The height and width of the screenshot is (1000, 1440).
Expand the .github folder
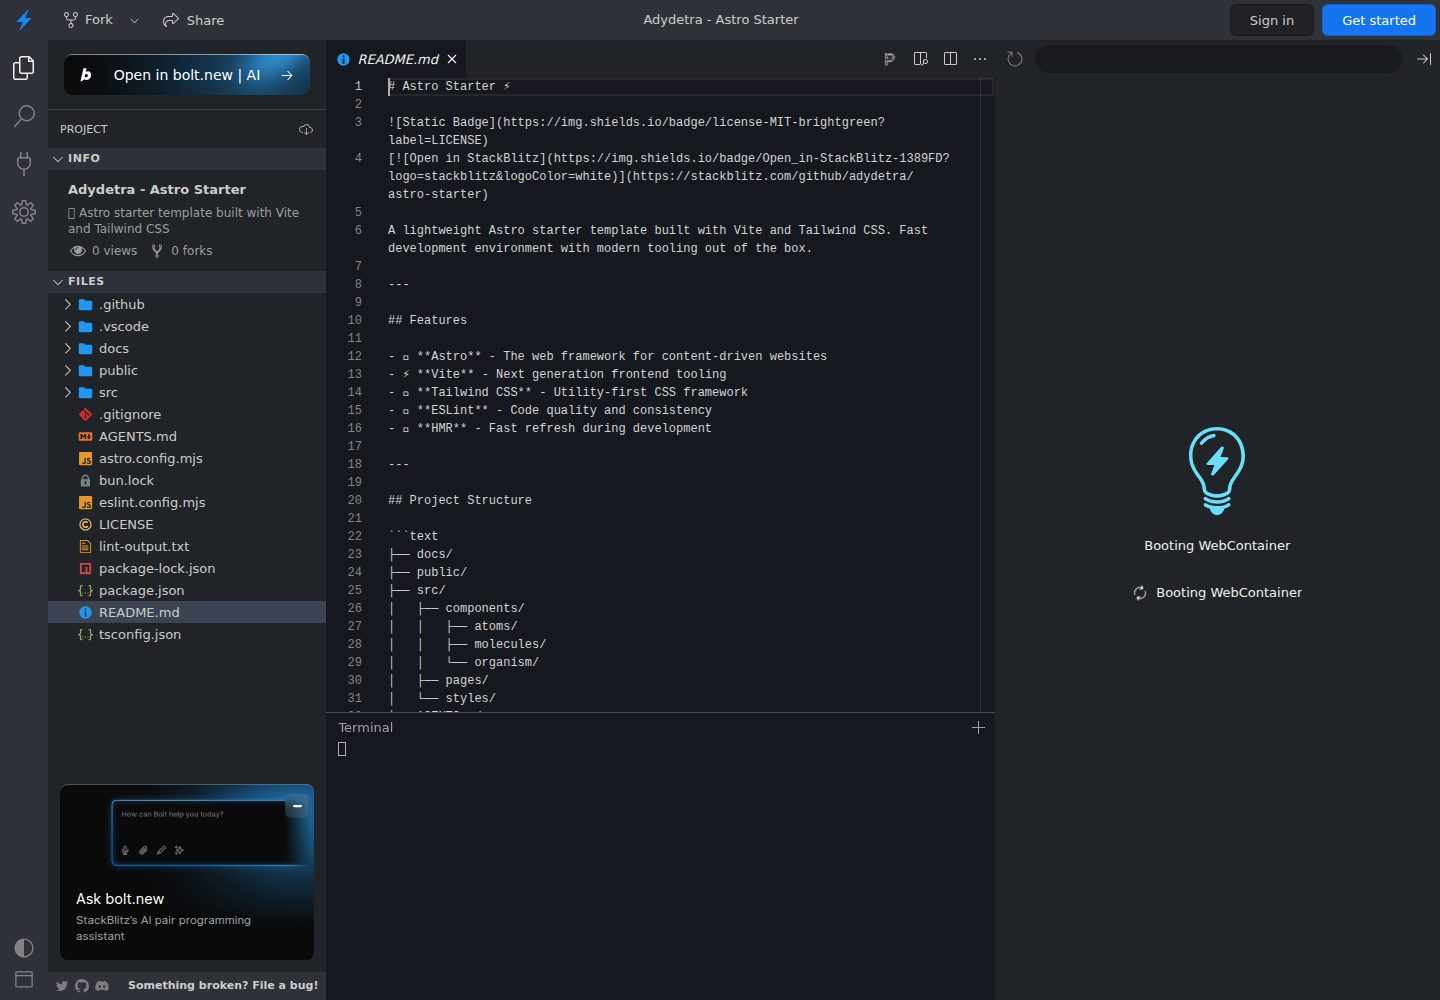click(x=187, y=304)
